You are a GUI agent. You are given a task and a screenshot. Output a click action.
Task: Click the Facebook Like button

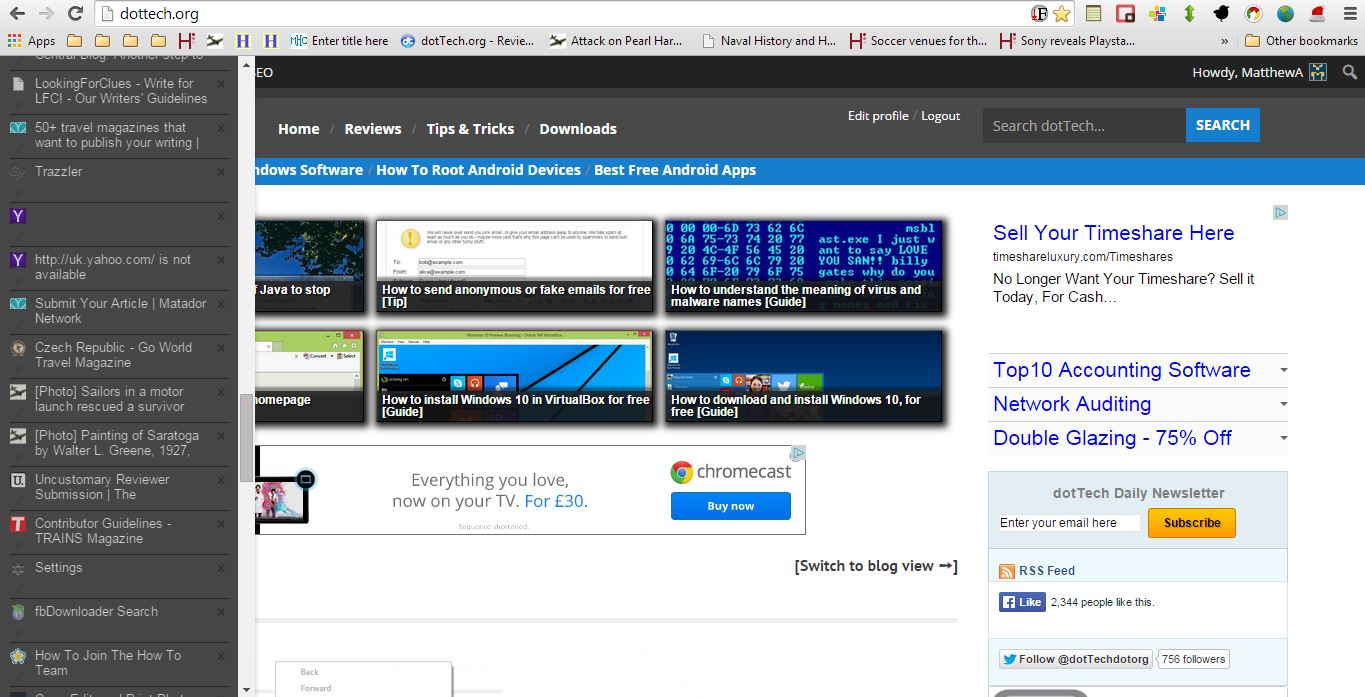[1021, 601]
